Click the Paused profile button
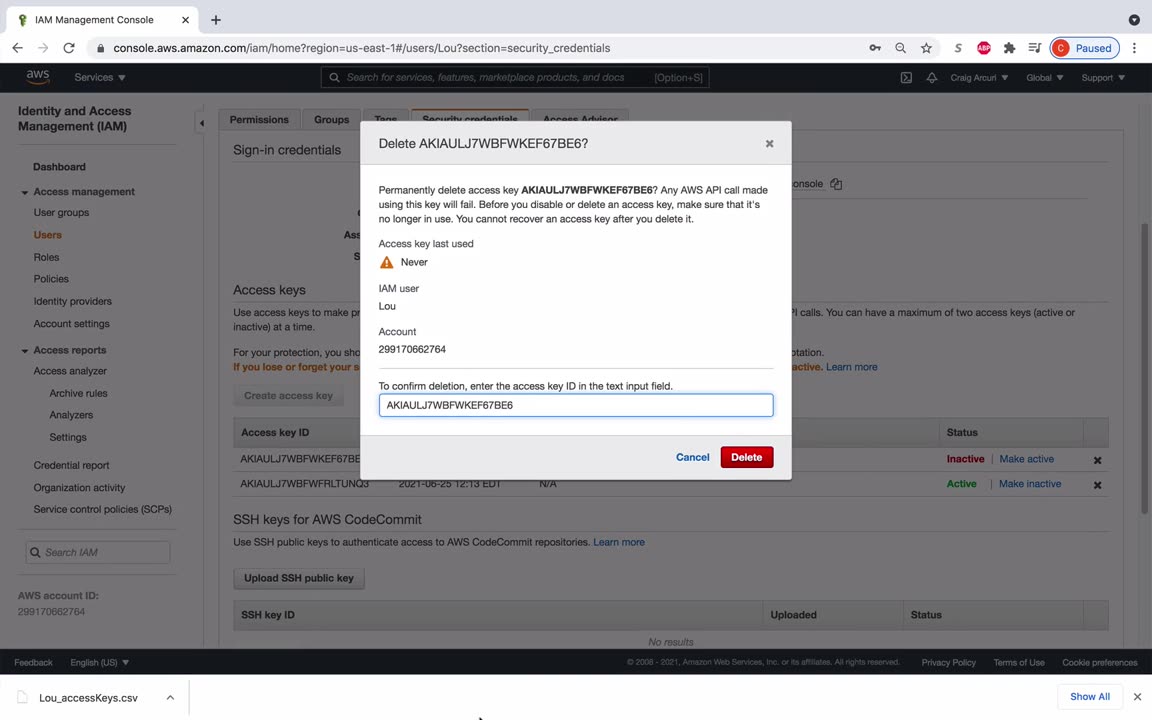1152x720 pixels. tap(1084, 48)
